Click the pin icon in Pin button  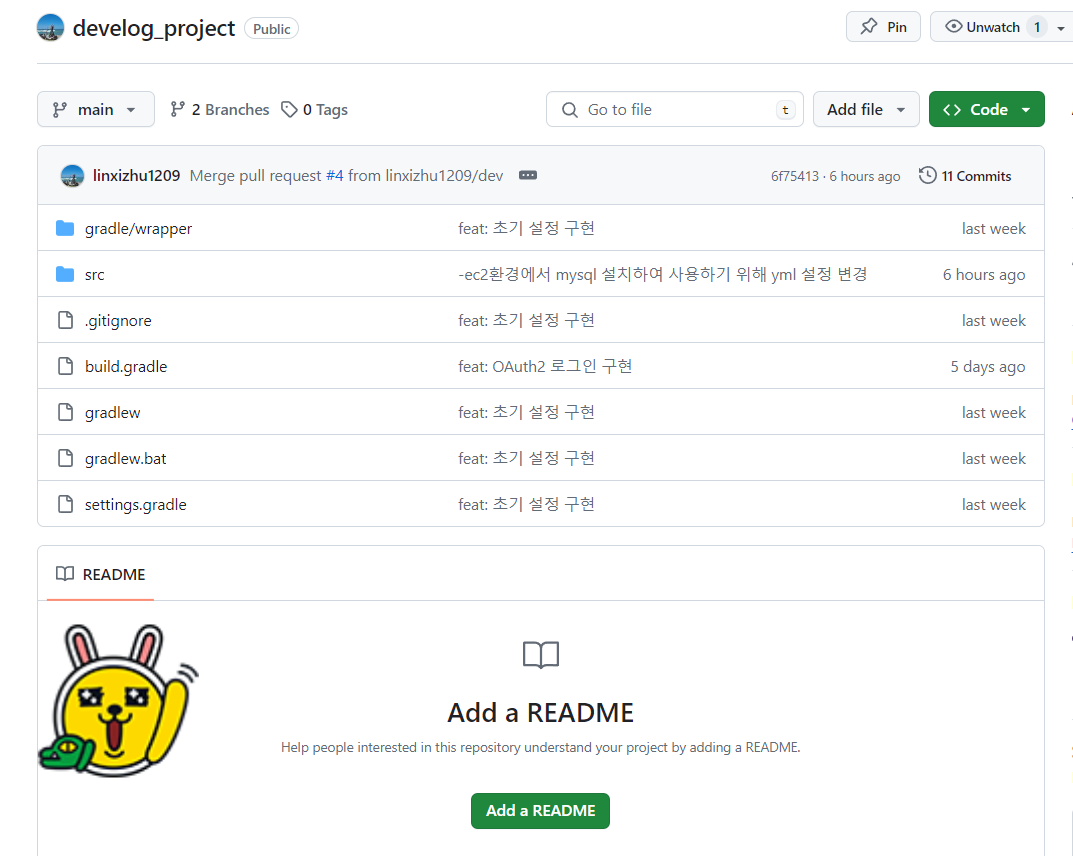point(868,27)
